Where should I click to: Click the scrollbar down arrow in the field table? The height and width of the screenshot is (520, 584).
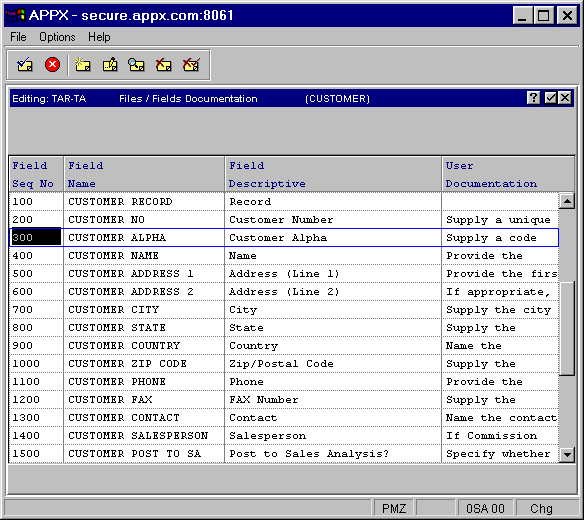(x=567, y=454)
